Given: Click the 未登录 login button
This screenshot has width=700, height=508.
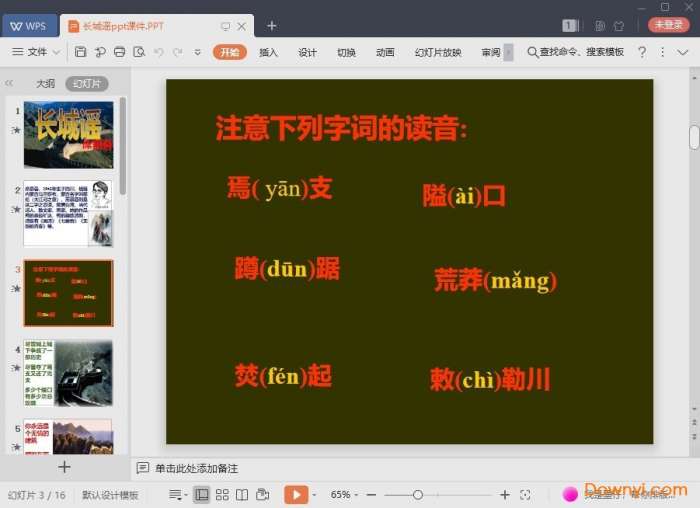Looking at the screenshot, I should click(668, 25).
